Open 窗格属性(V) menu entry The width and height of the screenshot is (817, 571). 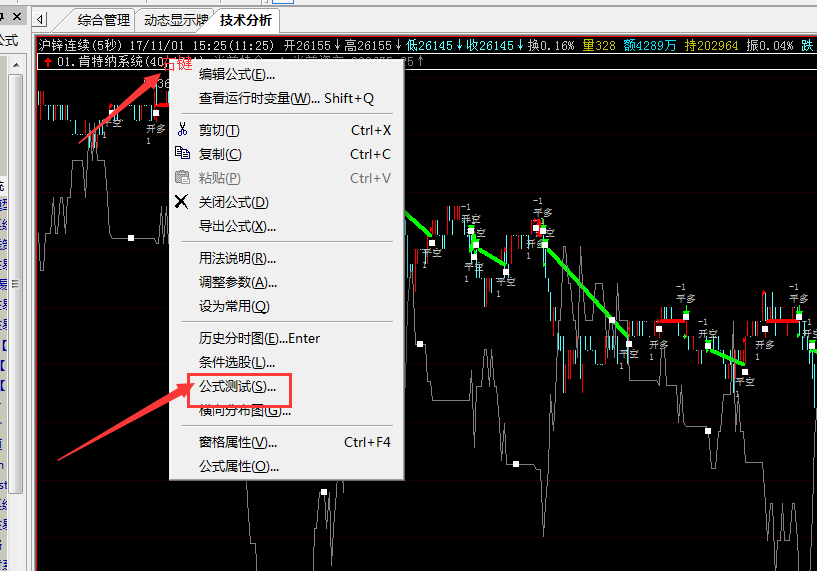click(x=287, y=442)
